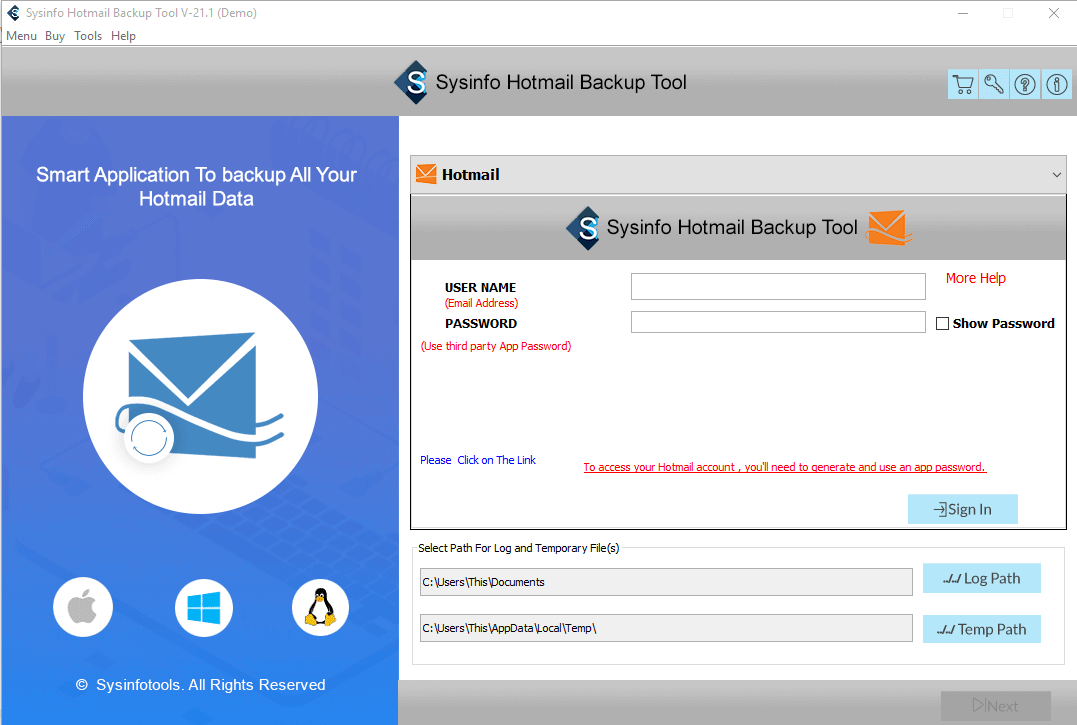
Task: Open the purchase shopping cart icon
Action: click(962, 84)
